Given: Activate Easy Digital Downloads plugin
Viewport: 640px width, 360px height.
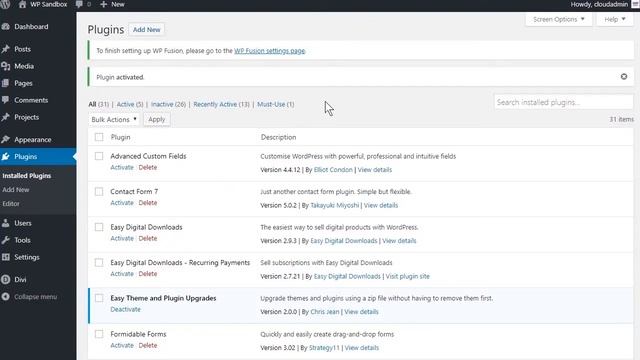Looking at the screenshot, I should click(x=122, y=238).
